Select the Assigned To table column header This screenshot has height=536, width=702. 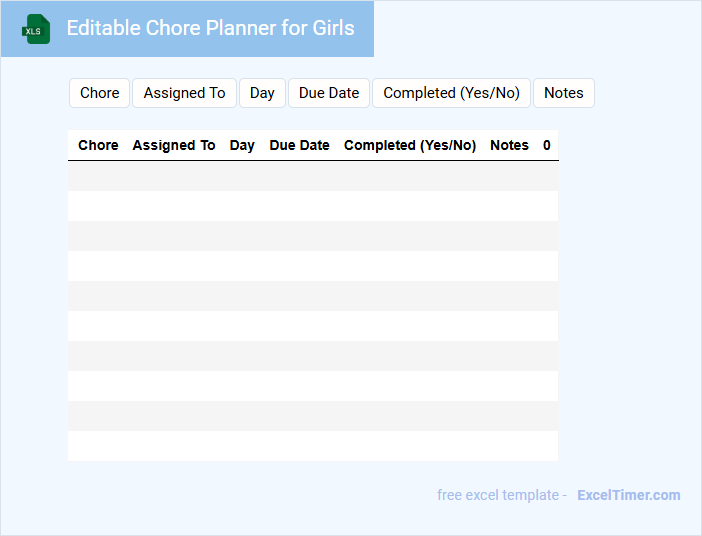click(x=174, y=145)
